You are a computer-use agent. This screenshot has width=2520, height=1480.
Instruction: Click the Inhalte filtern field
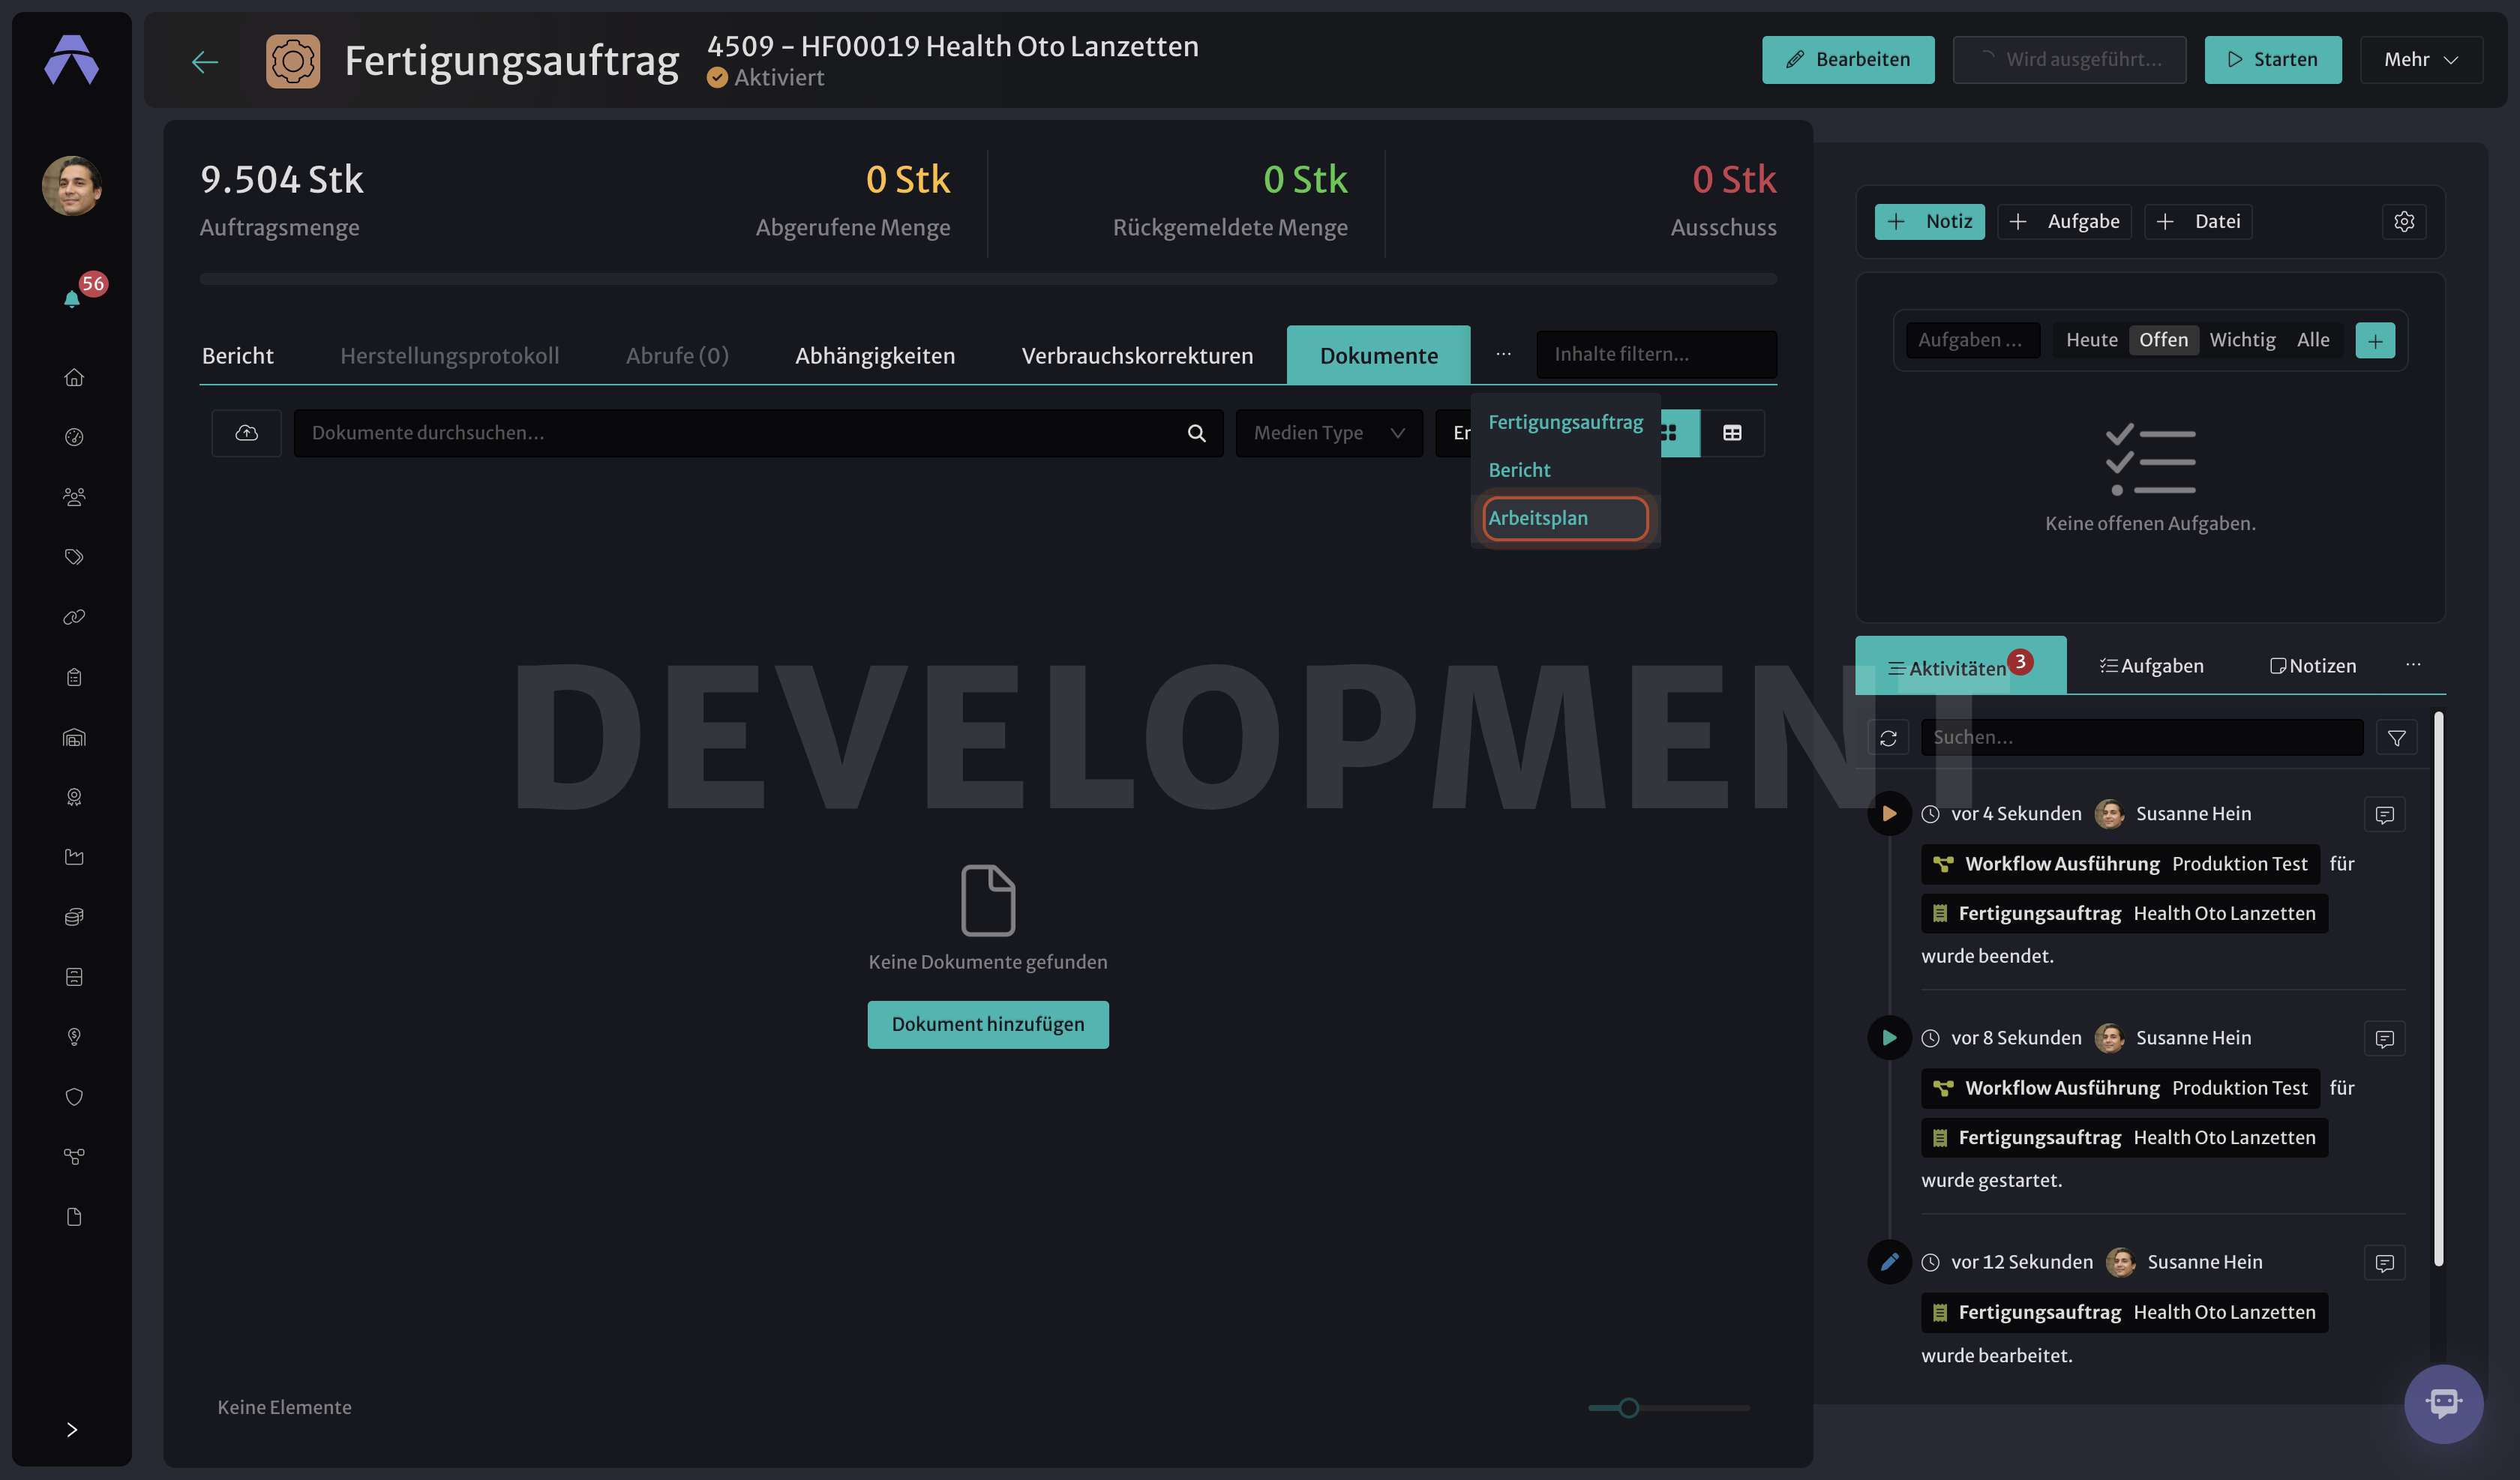coord(1656,354)
